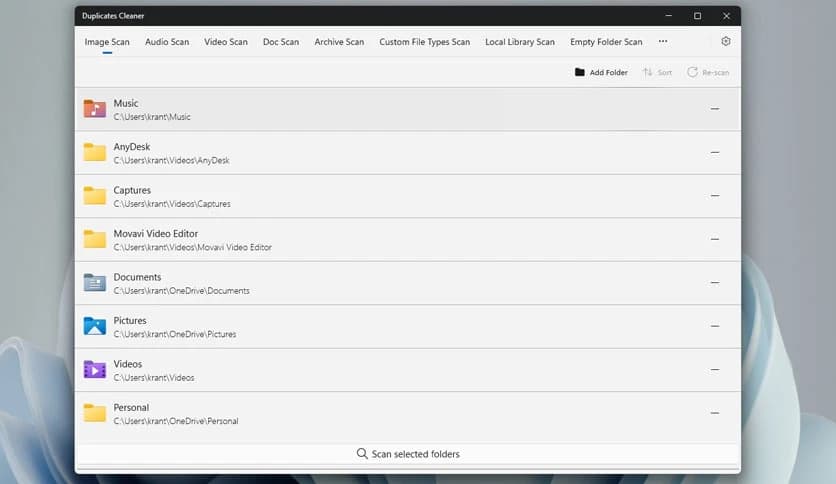The height and width of the screenshot is (484, 836).
Task: Click the Pictures folder icon
Action: [95, 326]
